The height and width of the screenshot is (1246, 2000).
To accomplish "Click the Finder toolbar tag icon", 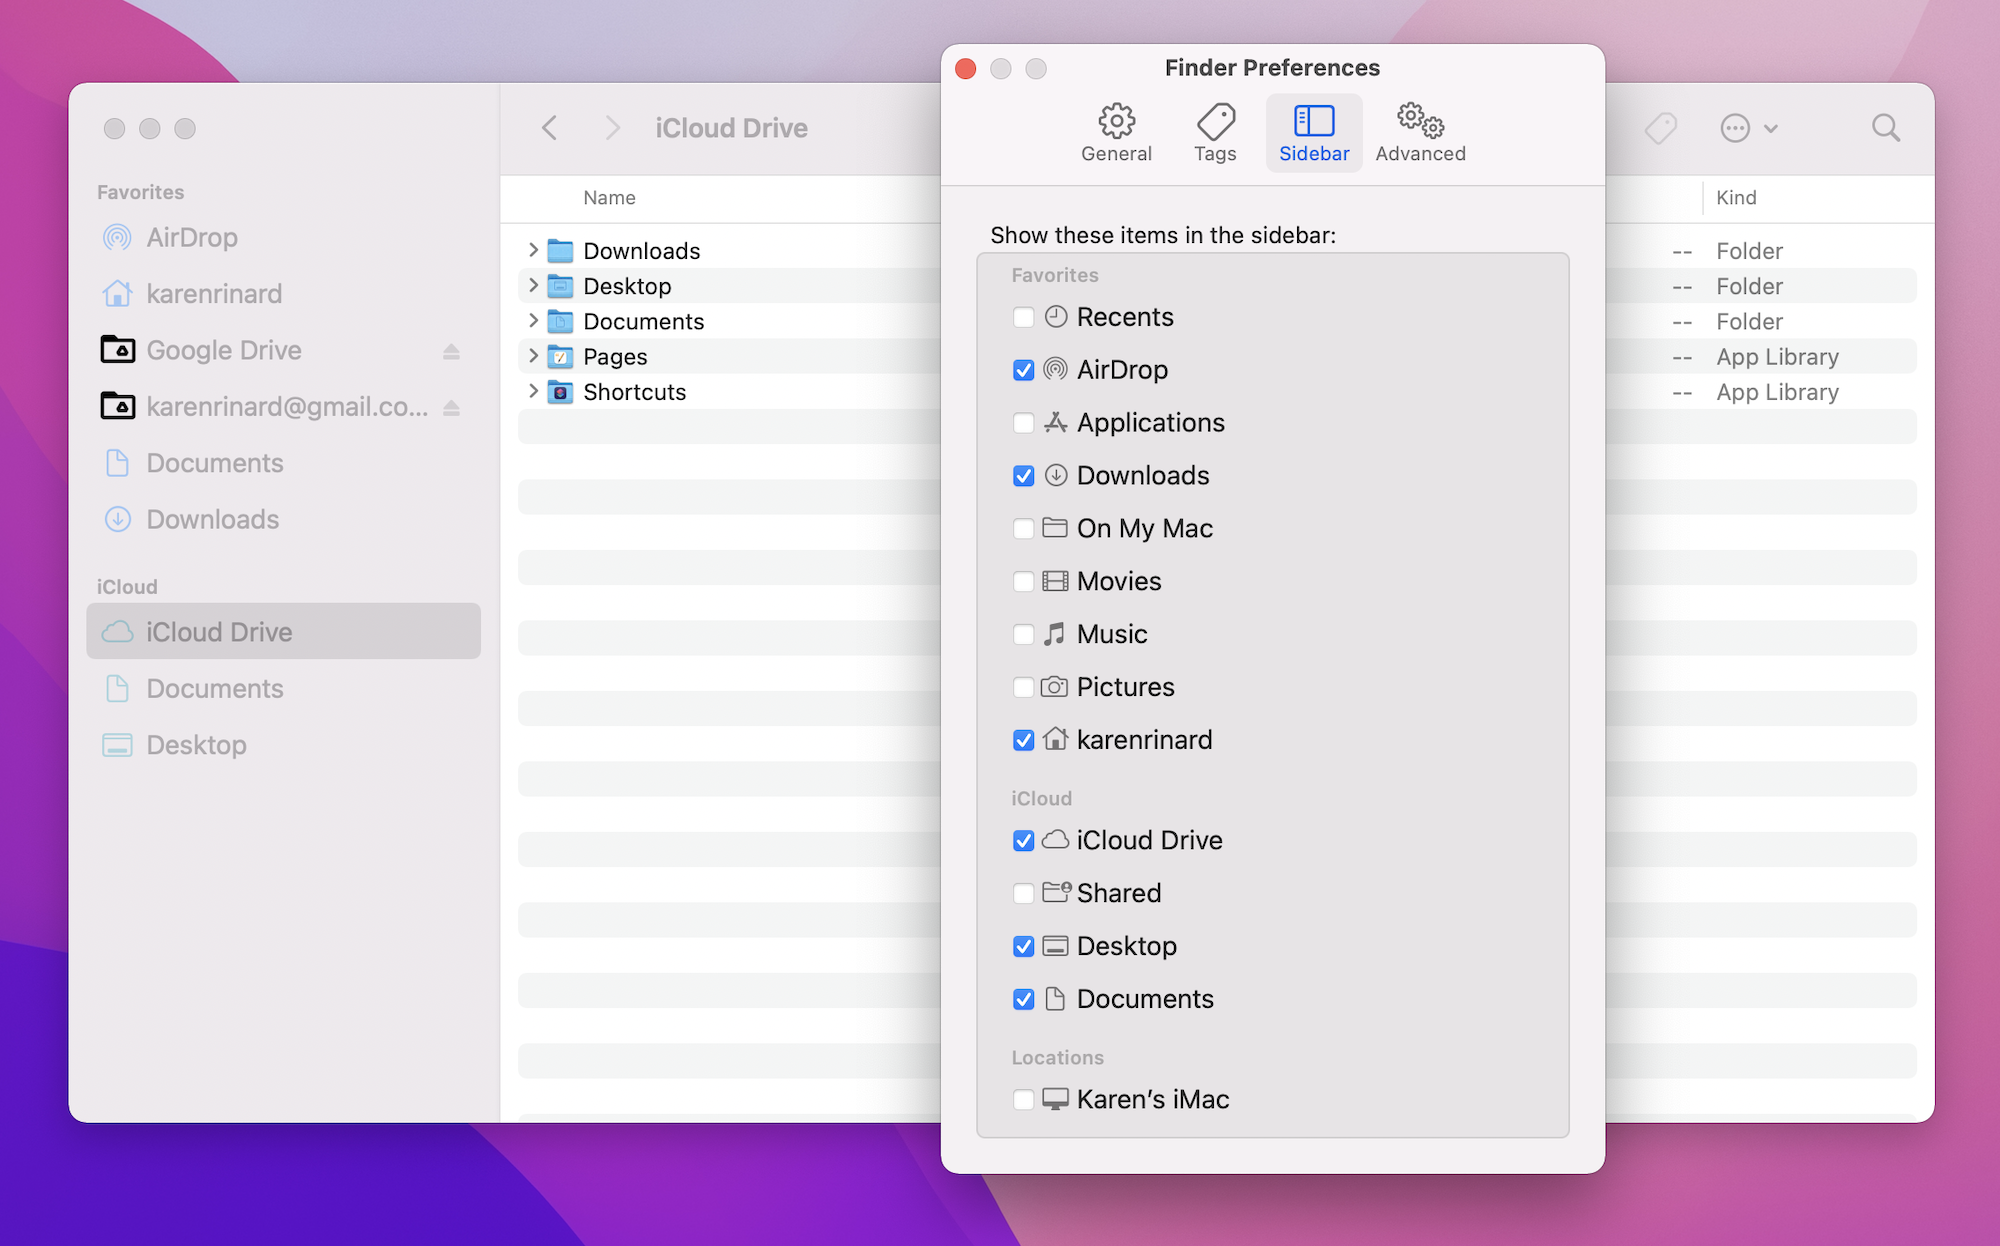I will (1660, 128).
